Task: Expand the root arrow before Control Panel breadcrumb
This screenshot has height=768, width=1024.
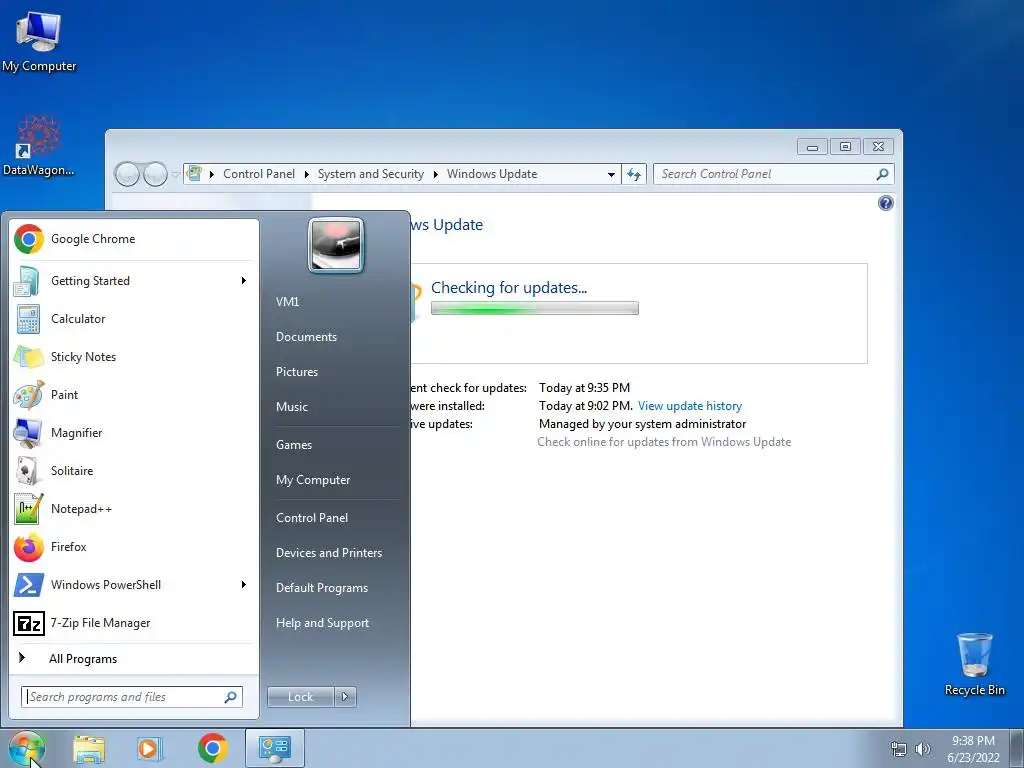Action: click(x=212, y=174)
